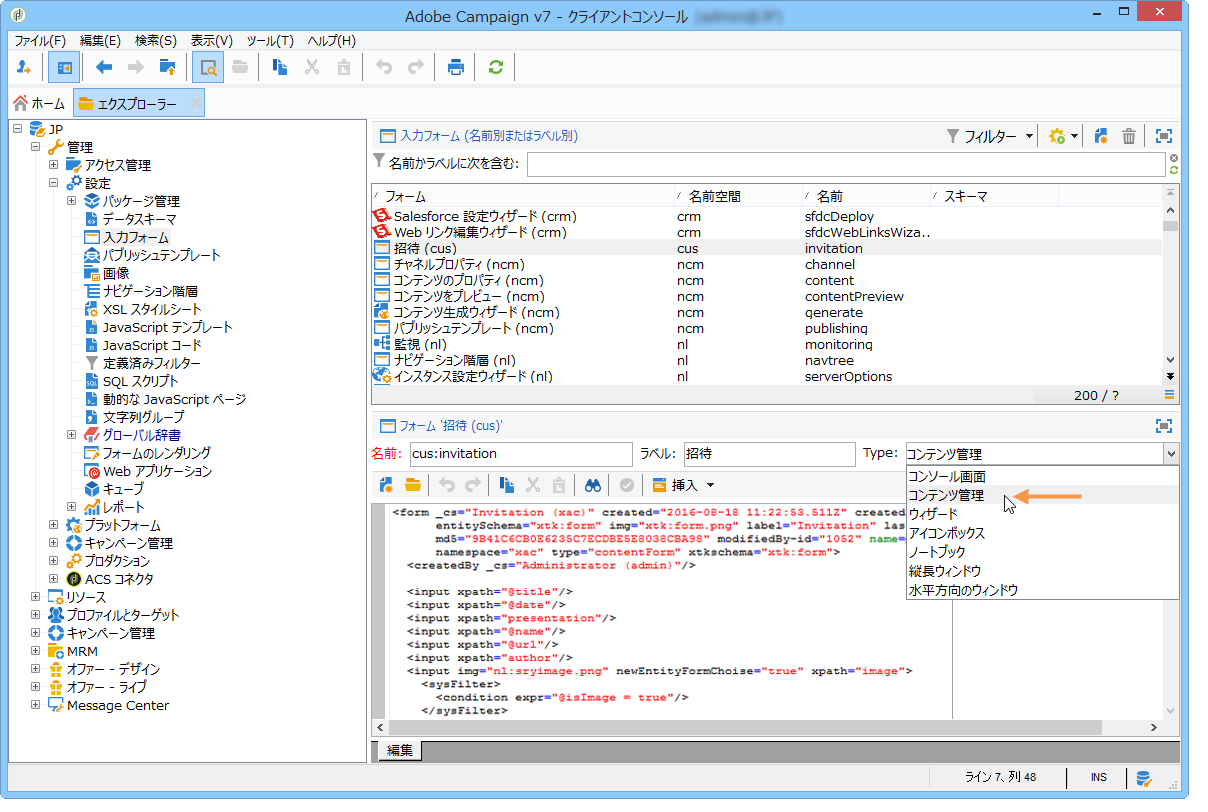This screenshot has width=1208, height=812.
Task: Open the フィルター dropdown
Action: [990, 136]
